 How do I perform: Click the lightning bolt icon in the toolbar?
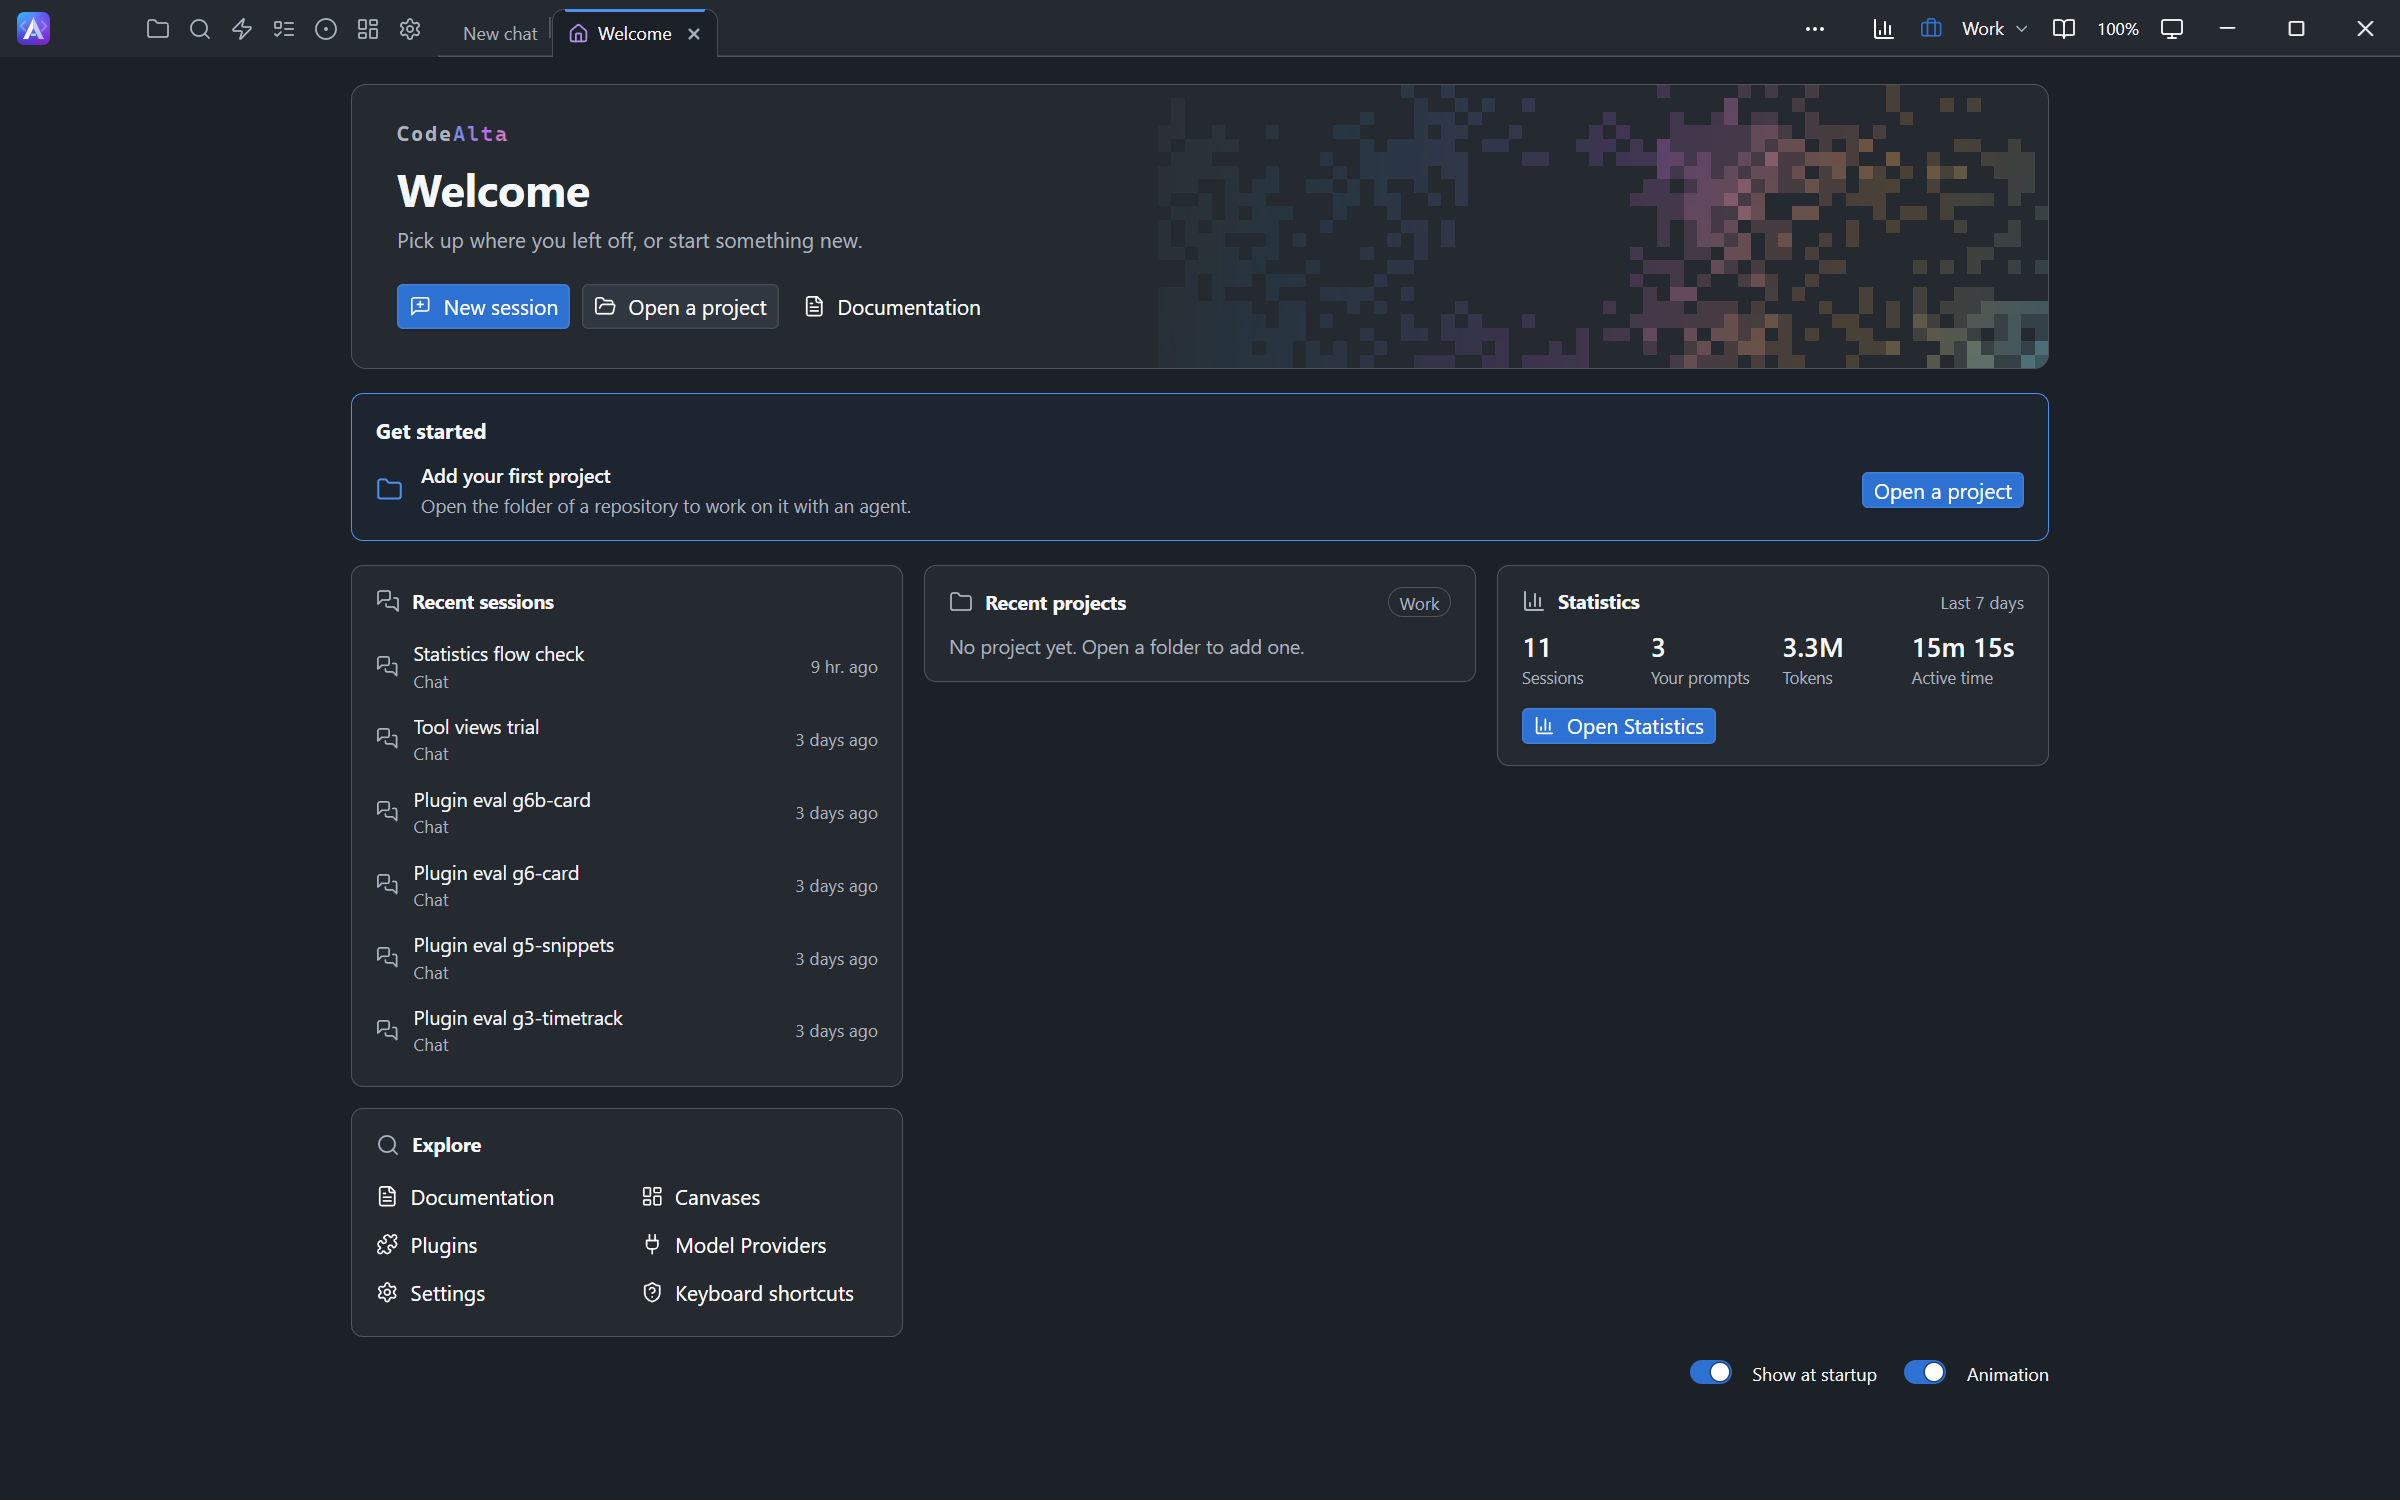(x=242, y=29)
